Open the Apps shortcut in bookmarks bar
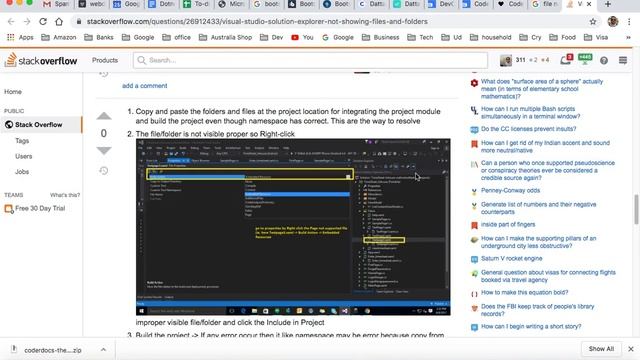Viewport: 640px width, 360px height. [x=20, y=37]
